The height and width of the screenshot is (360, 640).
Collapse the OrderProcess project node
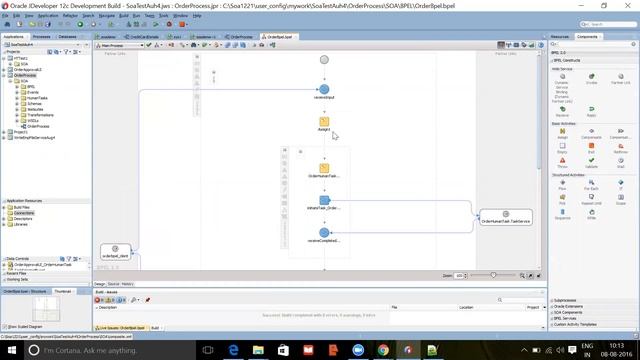pos(4,76)
